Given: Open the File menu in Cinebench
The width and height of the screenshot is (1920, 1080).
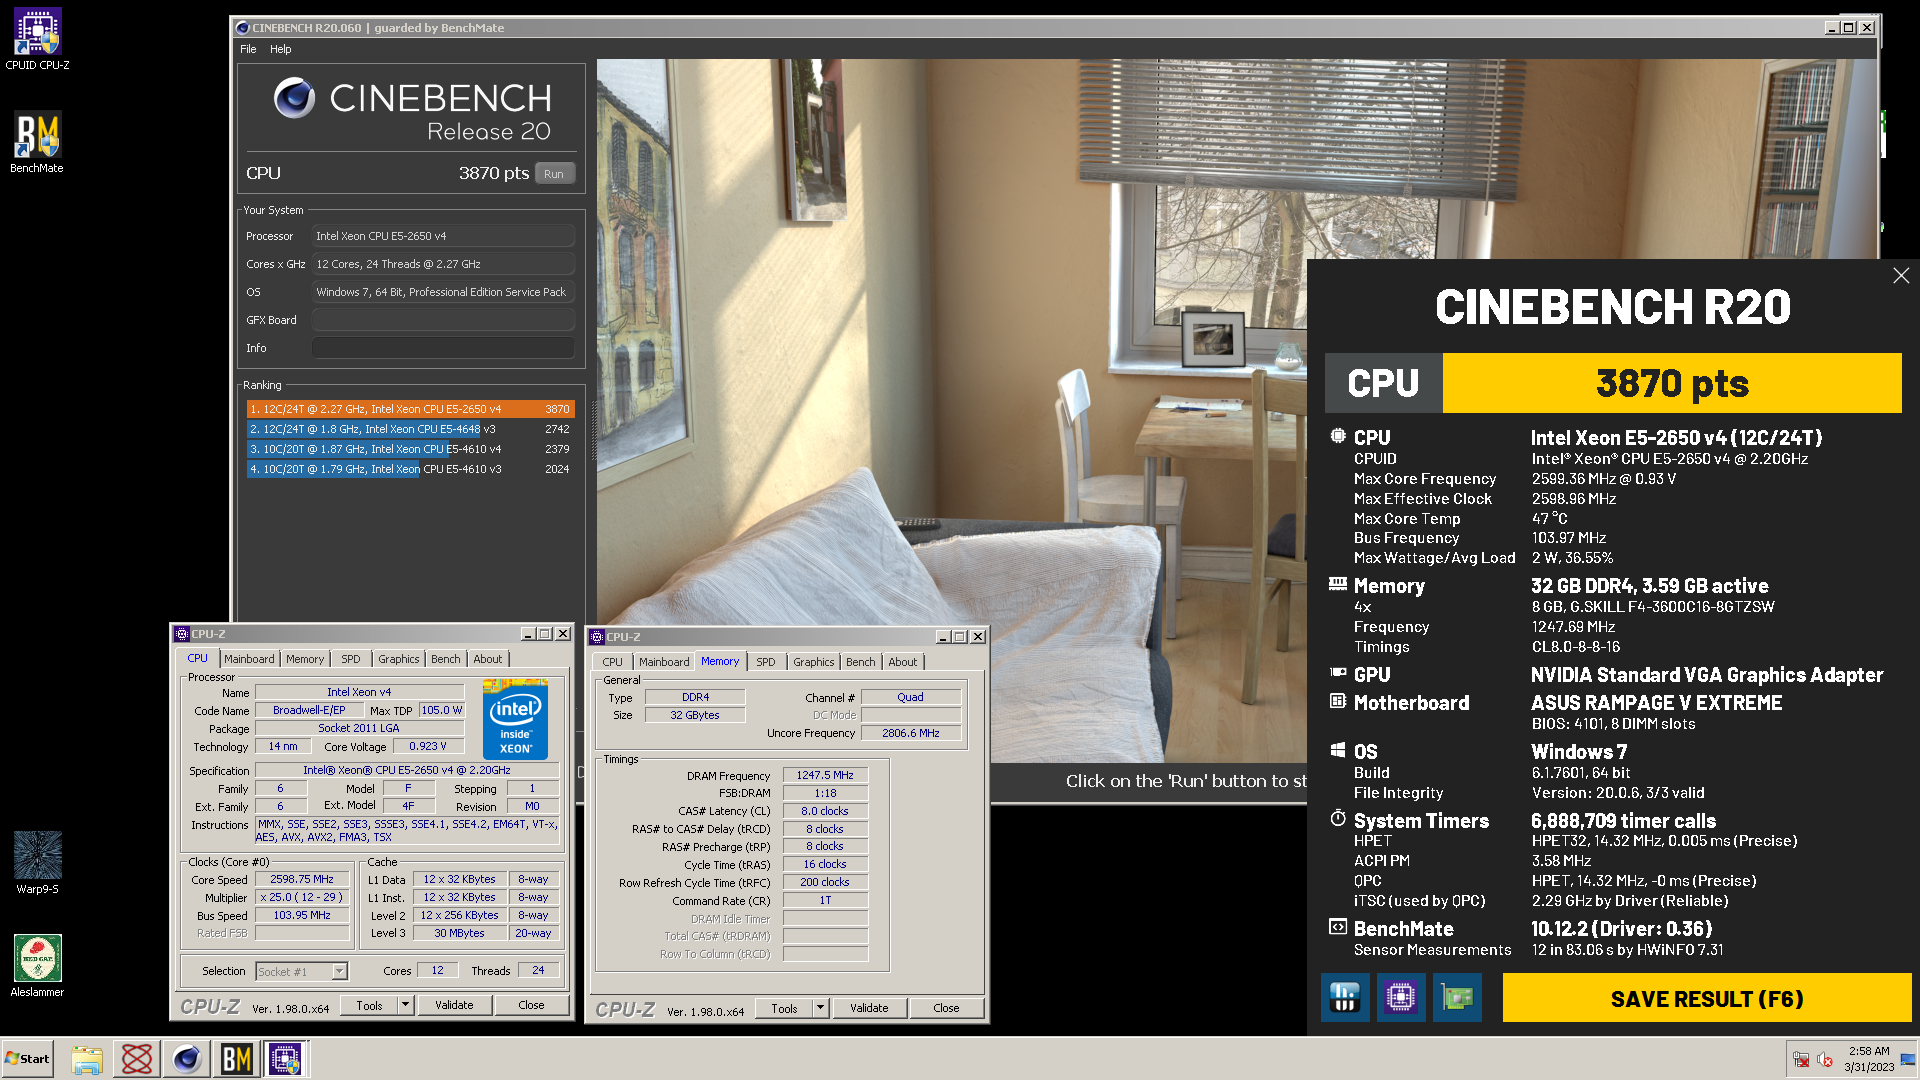Looking at the screenshot, I should click(x=248, y=49).
